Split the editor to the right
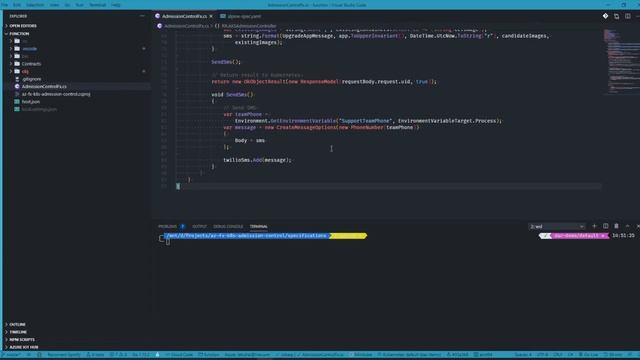Image resolution: width=640 pixels, height=360 pixels. (628, 16)
